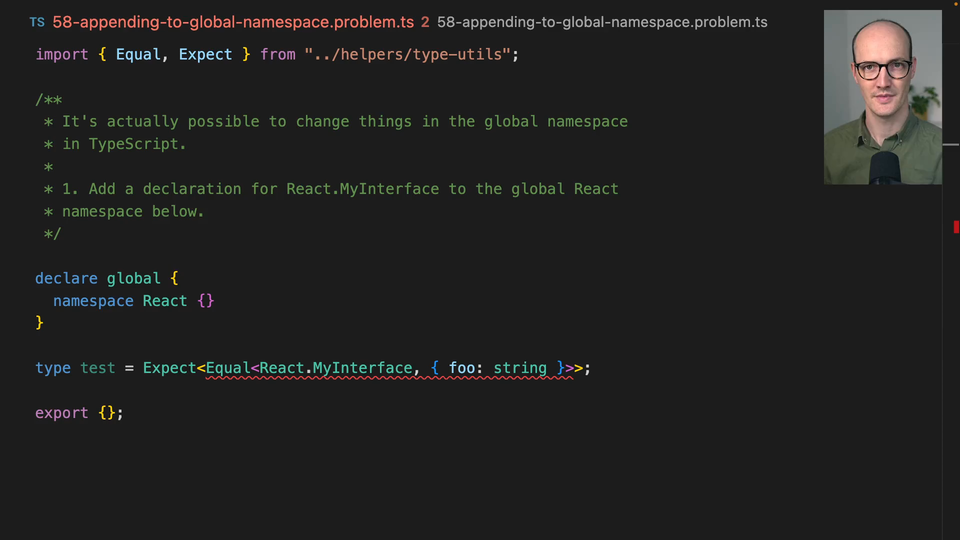This screenshot has width=960, height=540.
Task: Open the "../helpers/type-utils" import path
Action: [412, 54]
